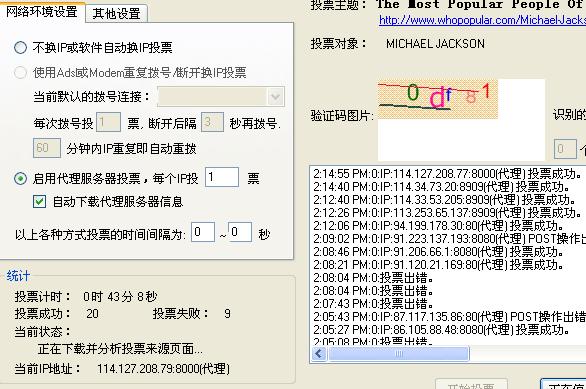586x389 pixels.
Task: Select log entry 2:07:43 PM 投票出错
Action: [374, 303]
